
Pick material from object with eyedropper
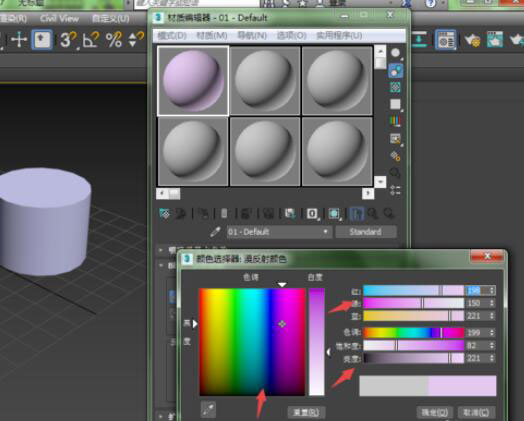[216, 232]
